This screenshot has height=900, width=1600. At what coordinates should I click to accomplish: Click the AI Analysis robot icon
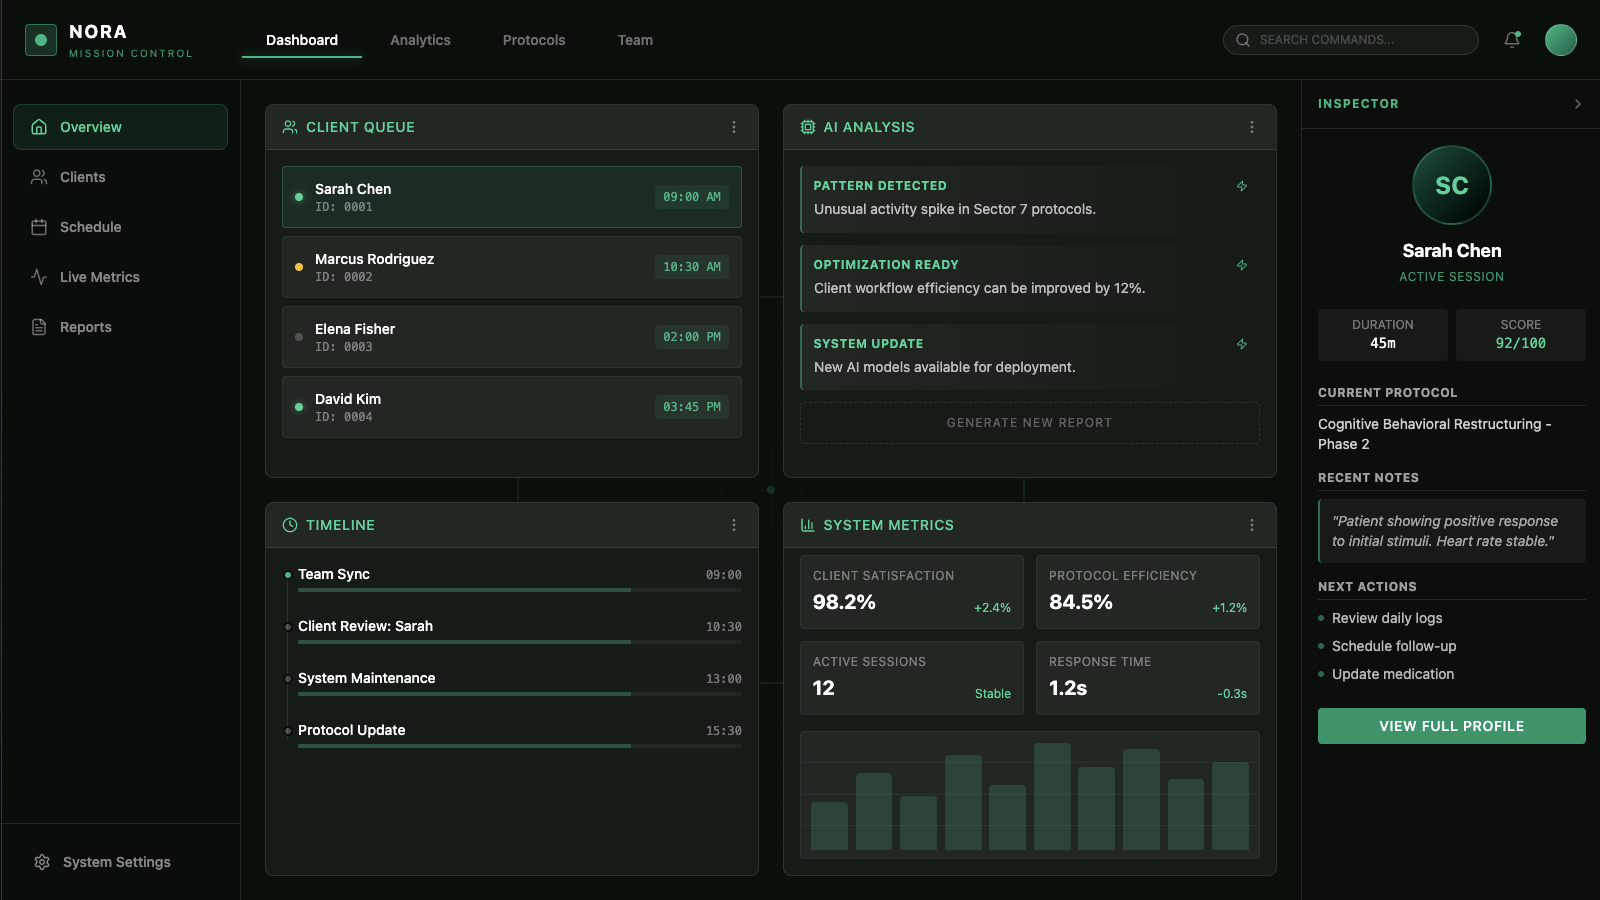coord(808,127)
